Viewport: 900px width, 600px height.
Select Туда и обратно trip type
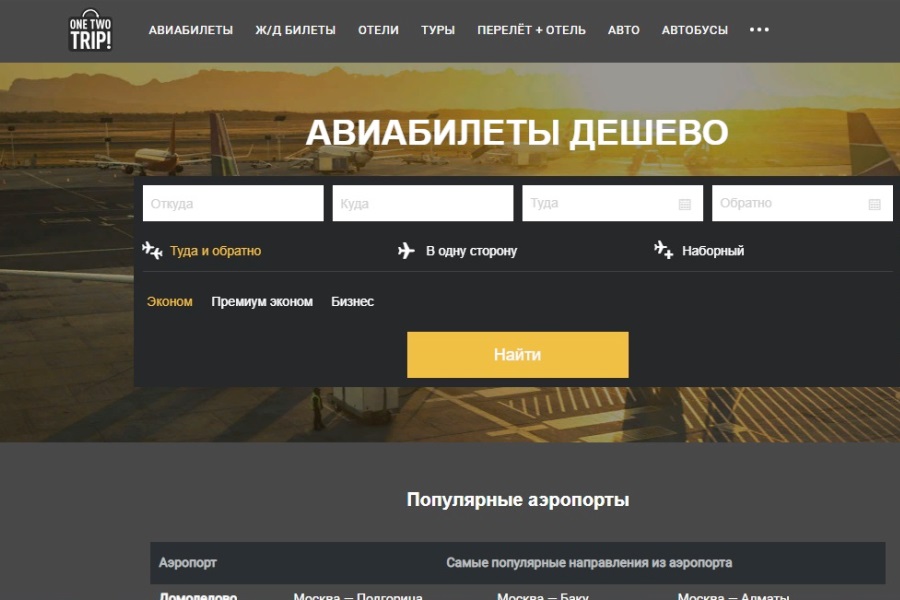[215, 251]
